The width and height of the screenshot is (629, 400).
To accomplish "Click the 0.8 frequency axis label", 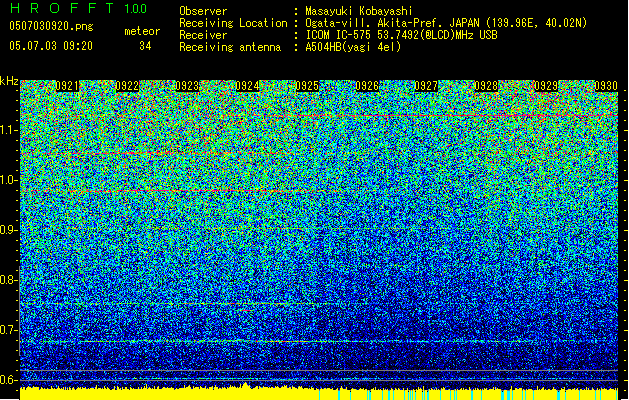I will point(8,280).
